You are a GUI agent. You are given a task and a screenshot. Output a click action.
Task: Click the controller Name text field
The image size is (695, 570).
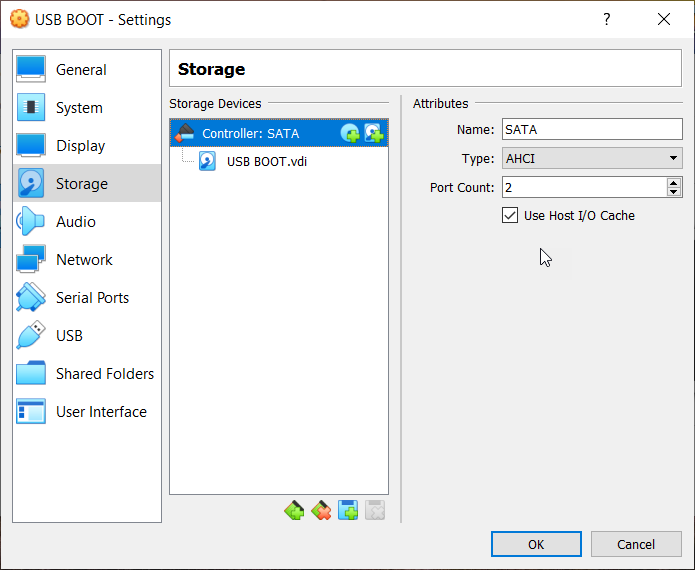pos(590,129)
